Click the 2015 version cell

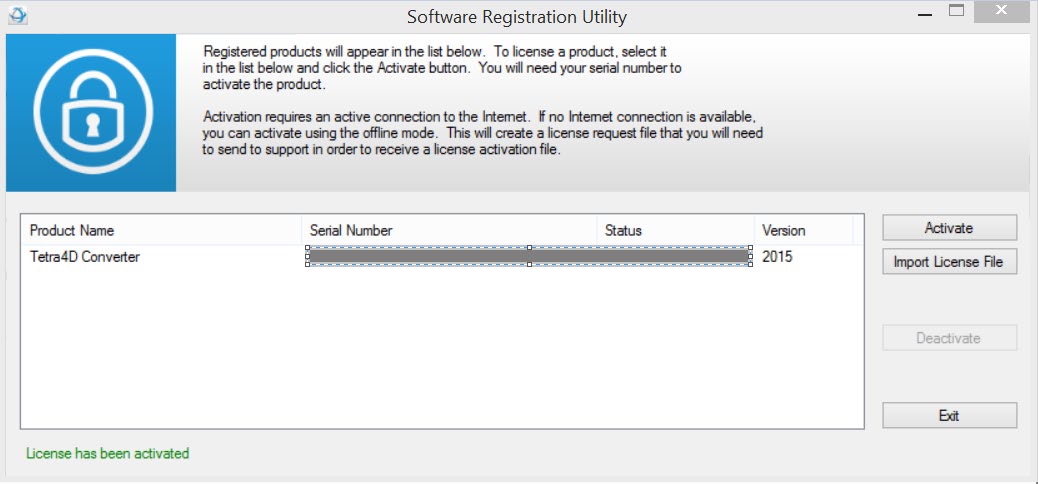pyautogui.click(x=777, y=257)
